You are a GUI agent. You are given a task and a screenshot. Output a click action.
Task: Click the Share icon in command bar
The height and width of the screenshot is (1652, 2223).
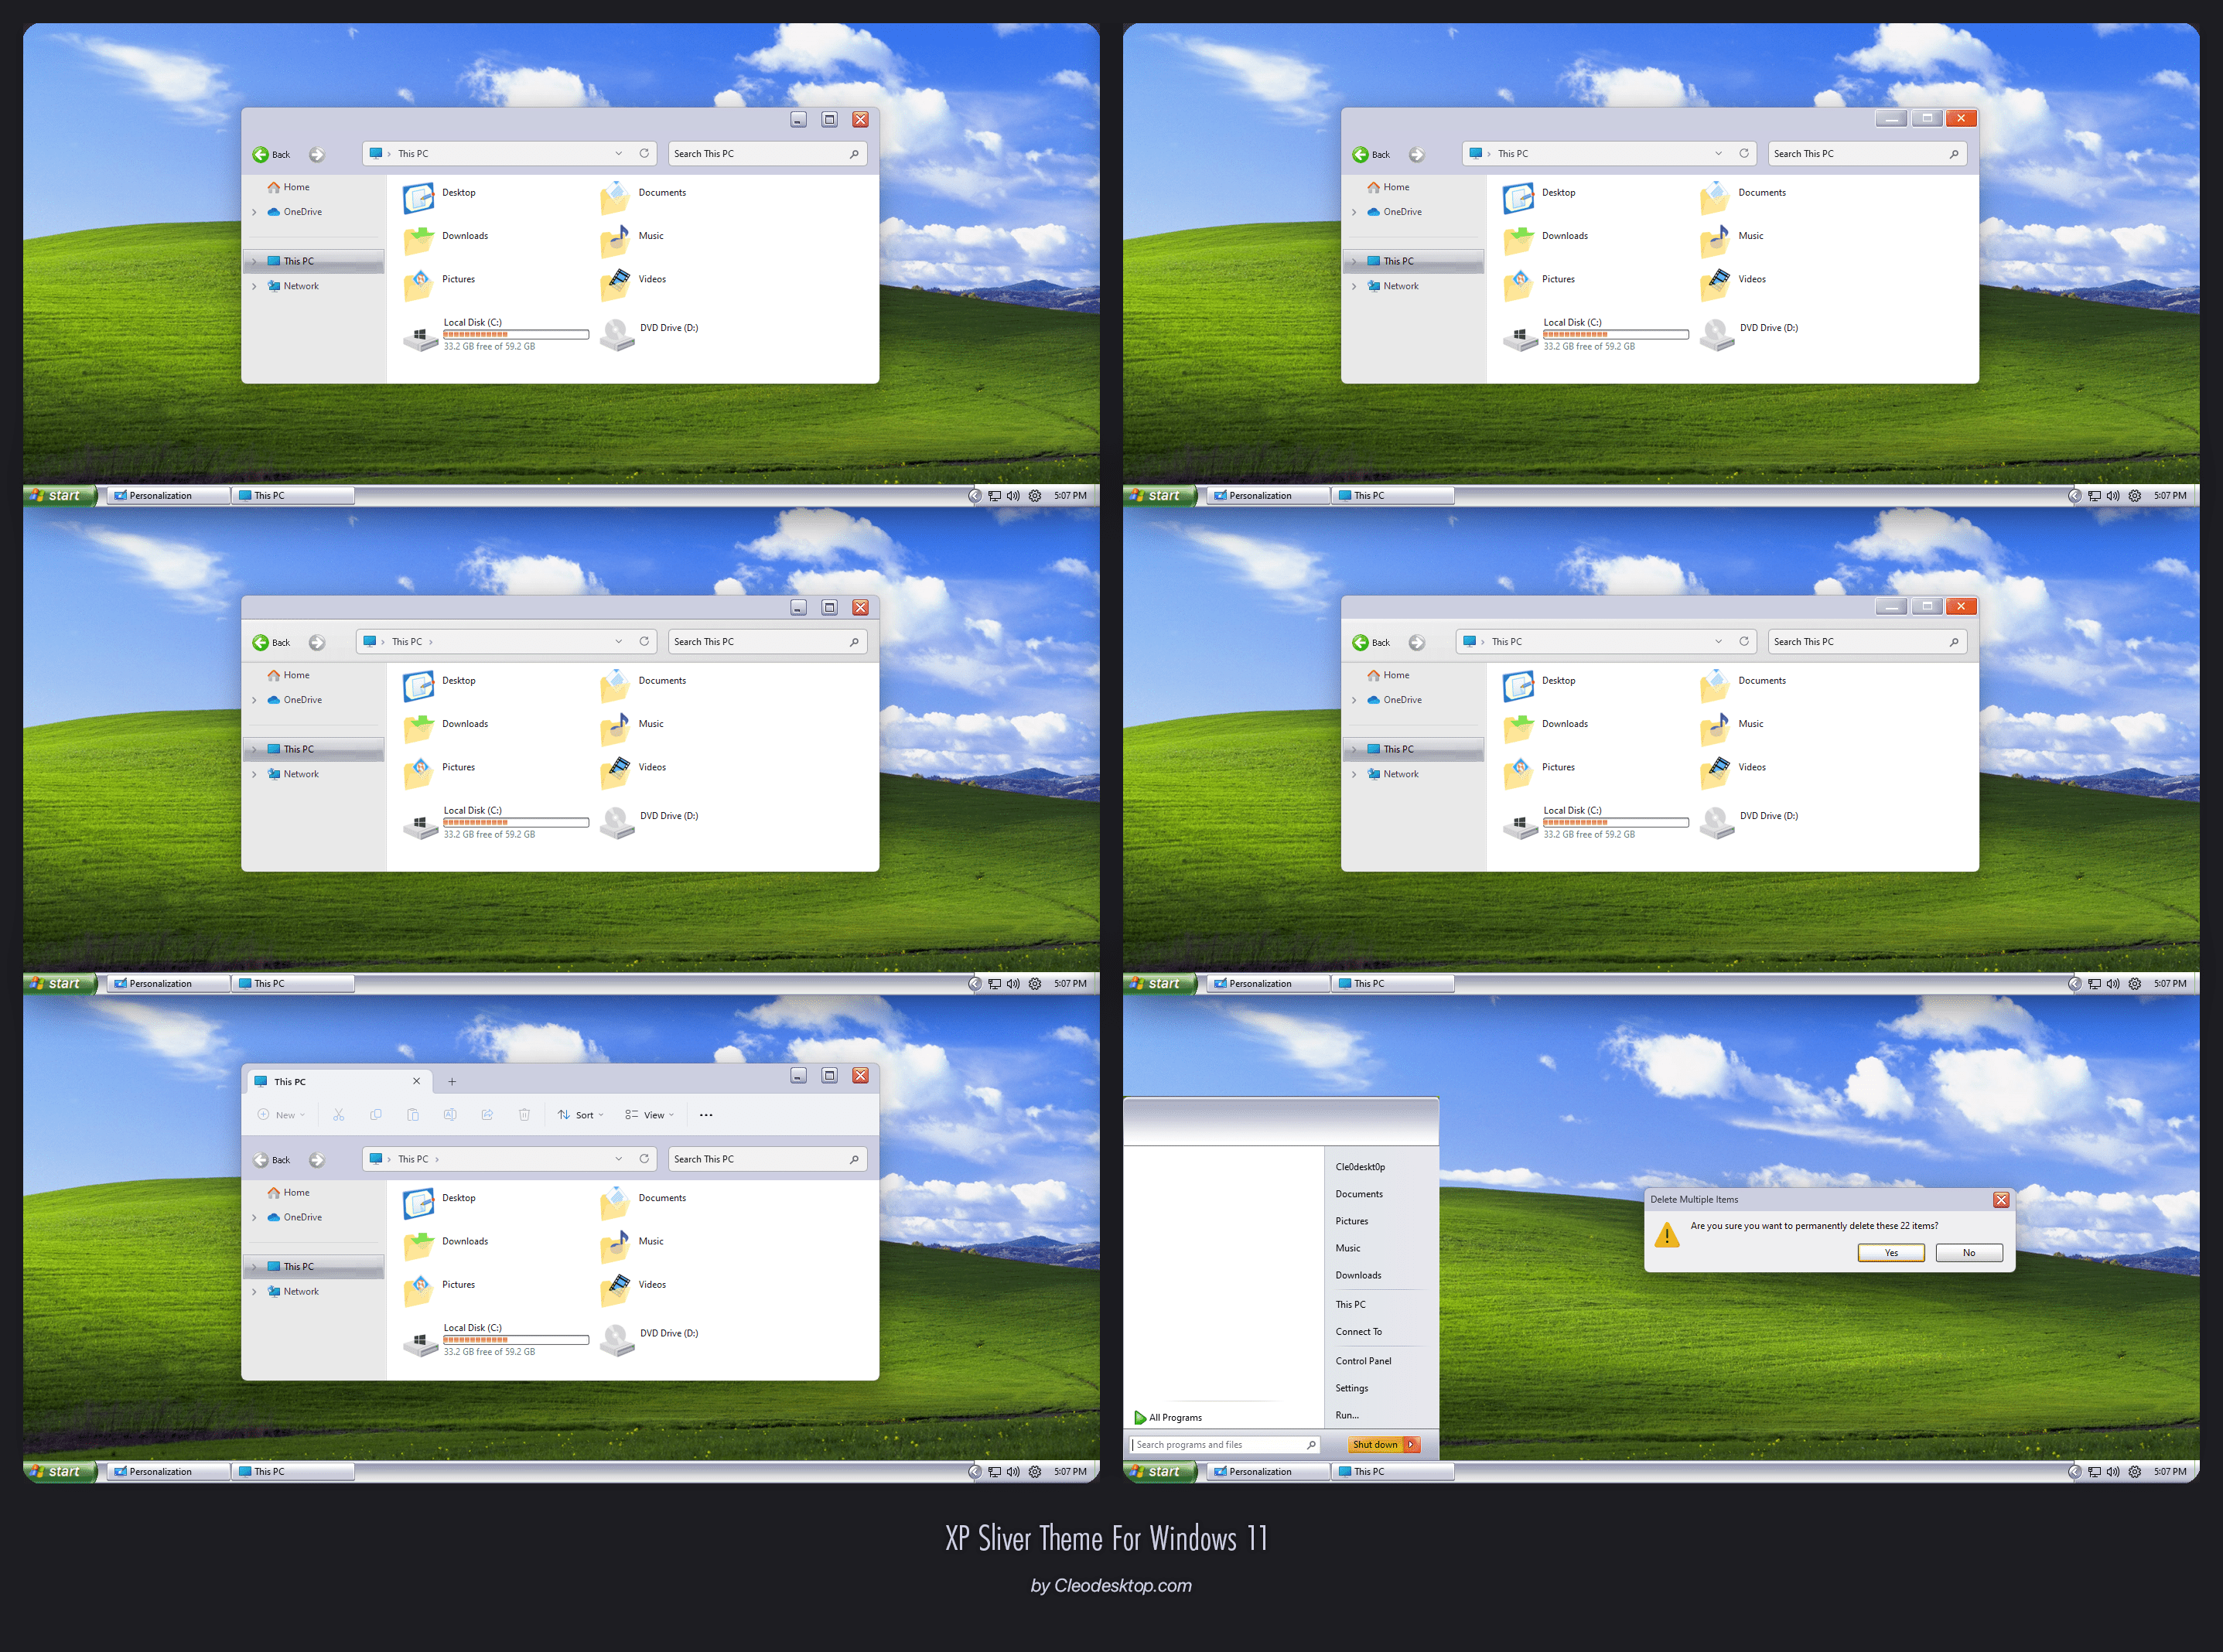pyautogui.click(x=487, y=1114)
